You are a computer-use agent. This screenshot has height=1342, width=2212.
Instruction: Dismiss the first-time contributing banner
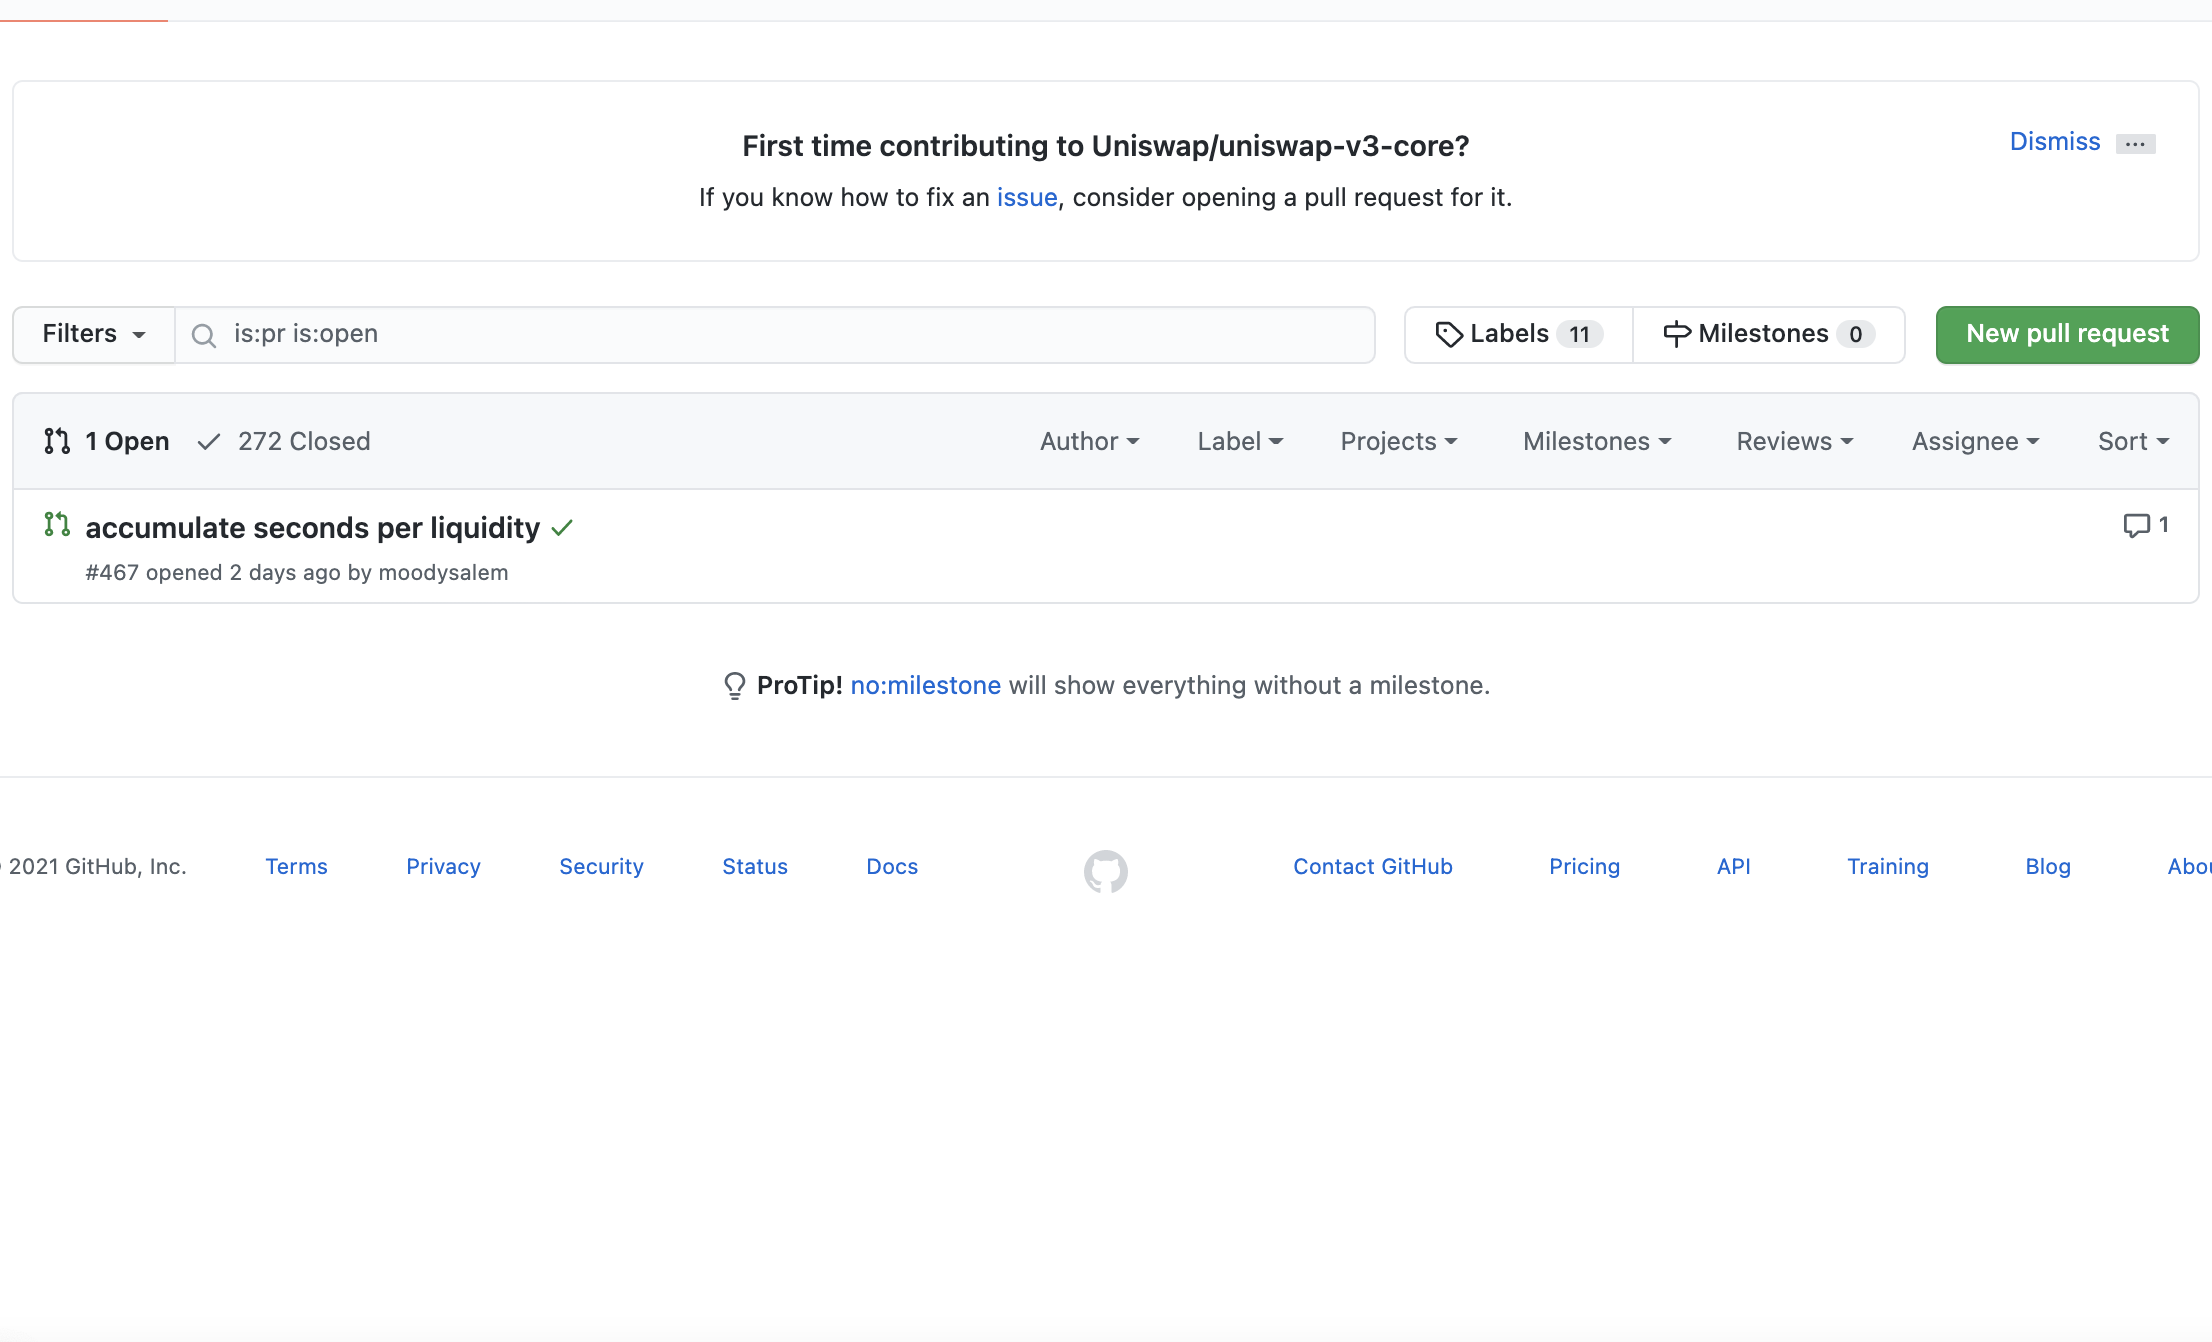(x=2054, y=142)
